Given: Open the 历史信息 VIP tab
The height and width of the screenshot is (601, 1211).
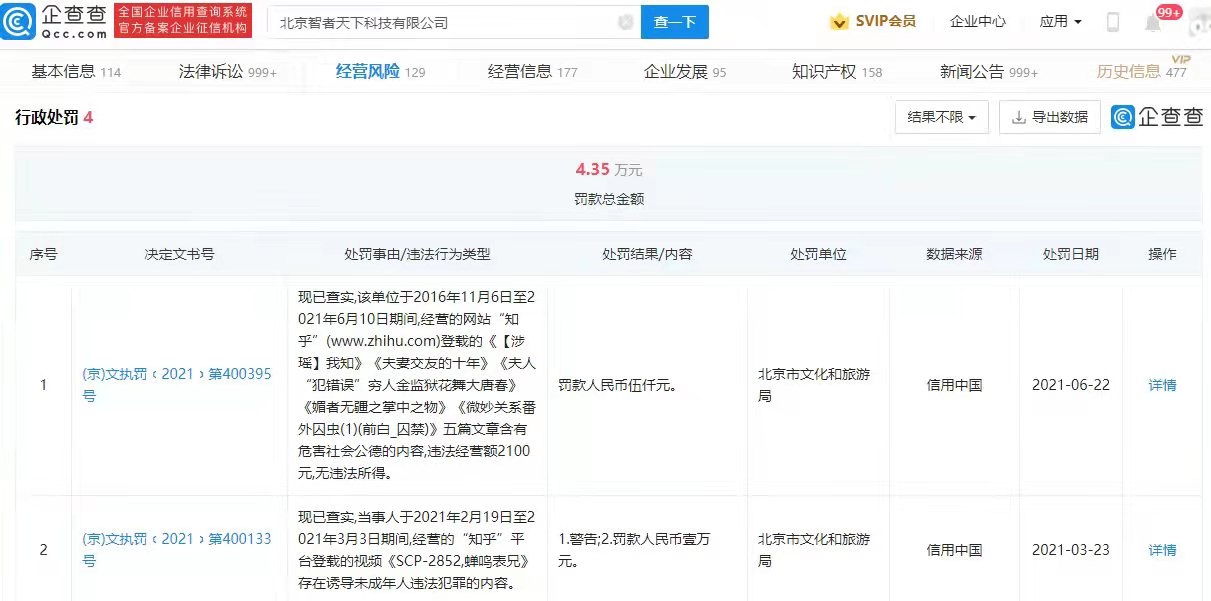Looking at the screenshot, I should click(1143, 70).
